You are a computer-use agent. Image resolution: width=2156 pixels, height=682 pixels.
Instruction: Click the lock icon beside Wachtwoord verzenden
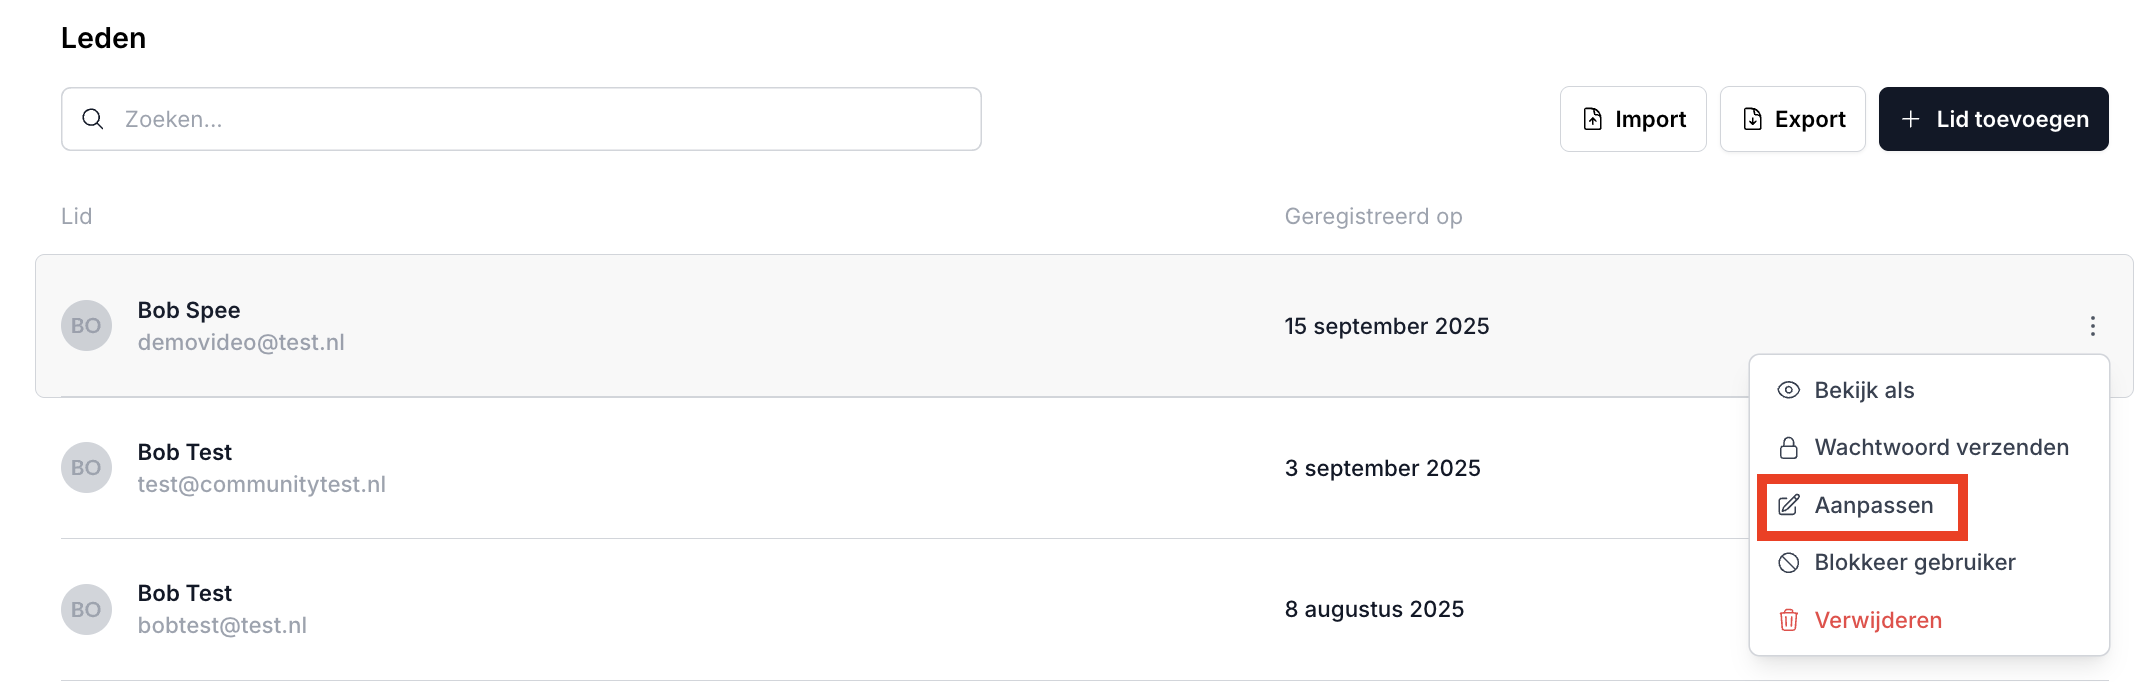click(x=1789, y=447)
